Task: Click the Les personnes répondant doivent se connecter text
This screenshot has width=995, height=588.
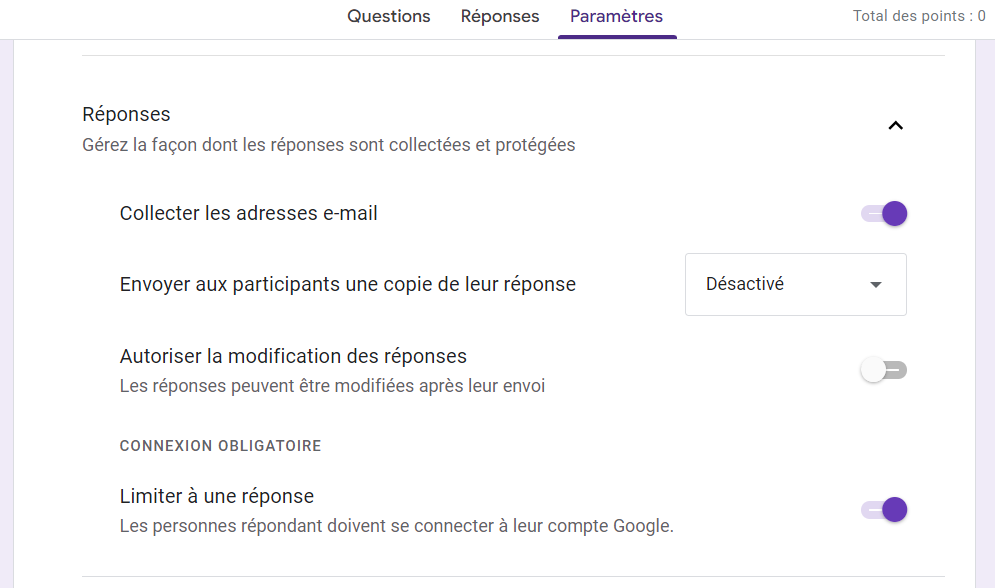Action: pos(396,526)
